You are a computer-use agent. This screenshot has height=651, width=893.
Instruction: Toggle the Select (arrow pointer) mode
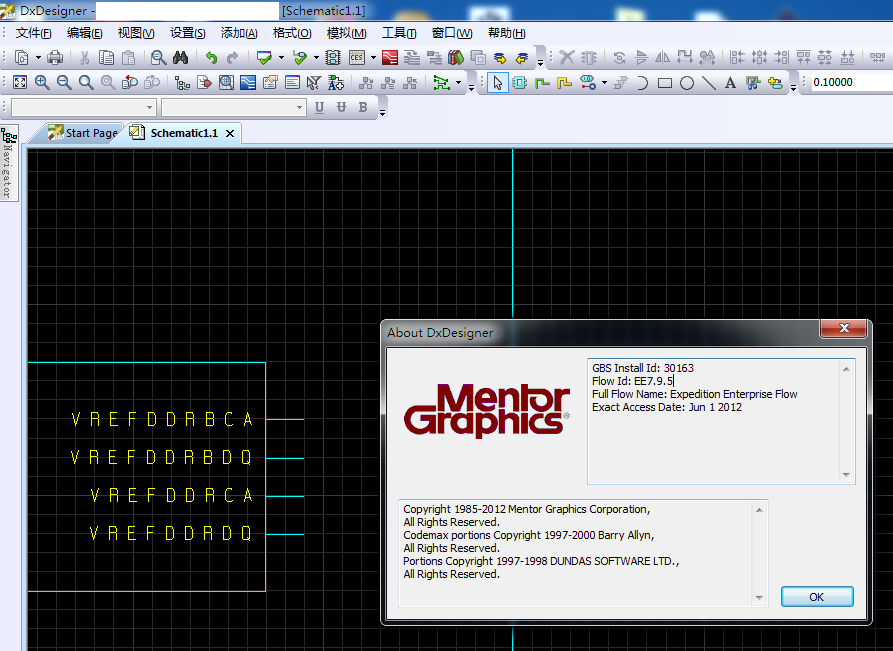tap(498, 83)
